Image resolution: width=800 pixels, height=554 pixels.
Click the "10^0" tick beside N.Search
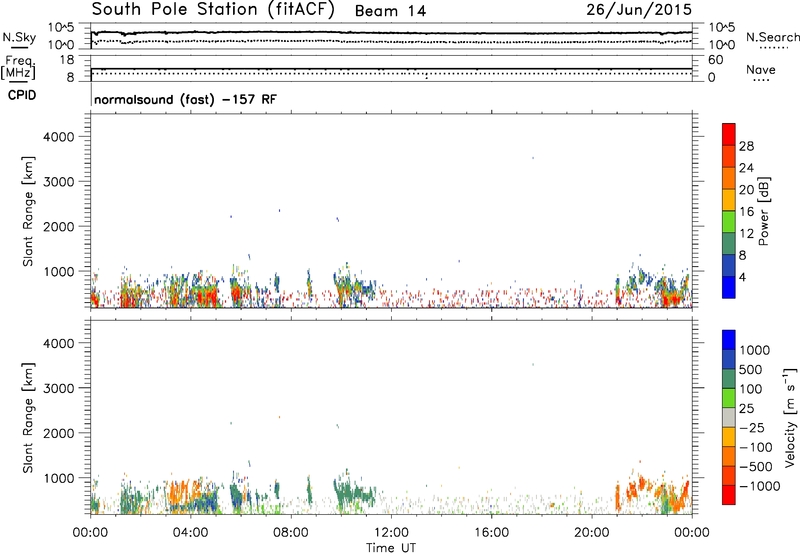(x=722, y=45)
